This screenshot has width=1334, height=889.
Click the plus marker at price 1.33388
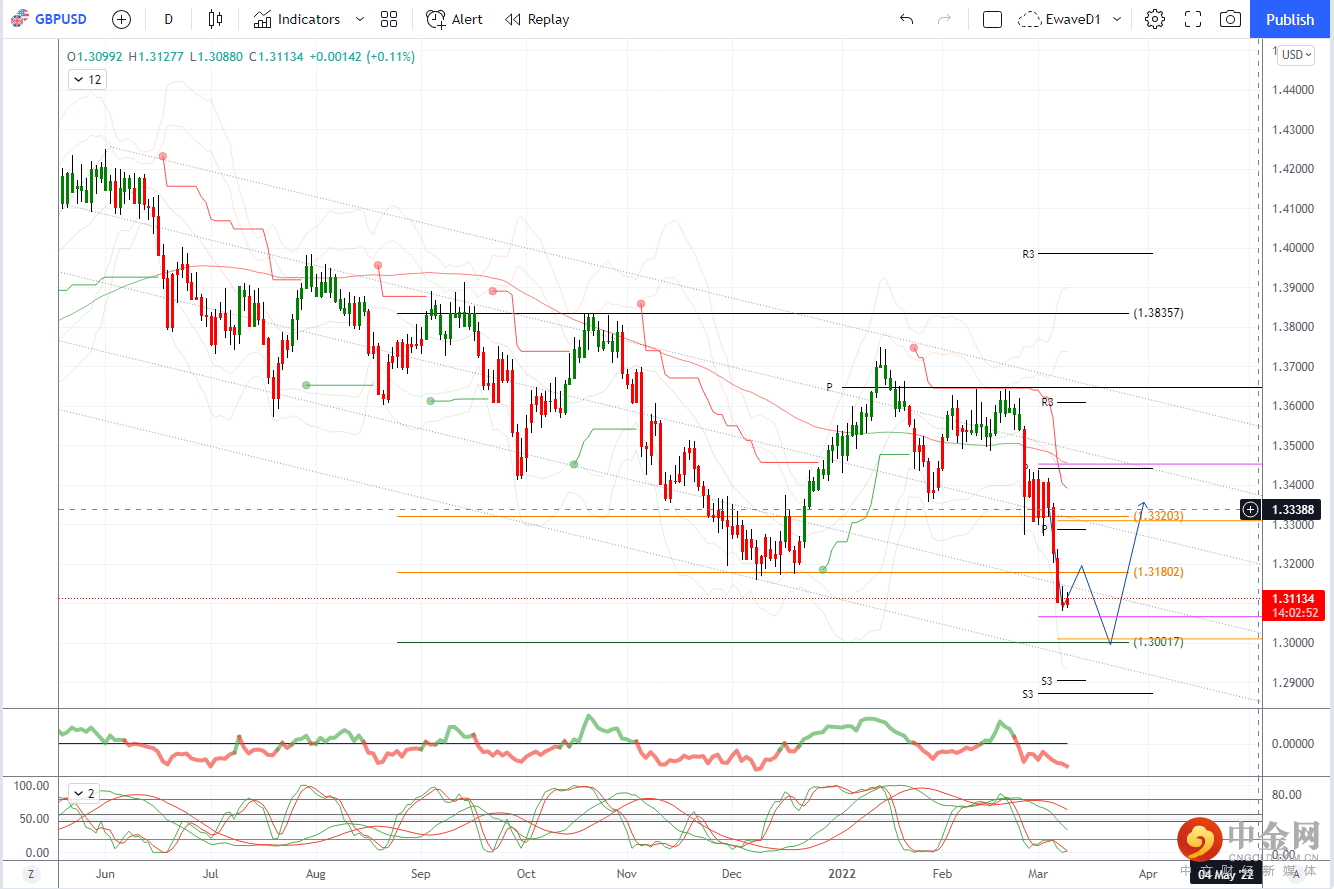click(x=1250, y=510)
